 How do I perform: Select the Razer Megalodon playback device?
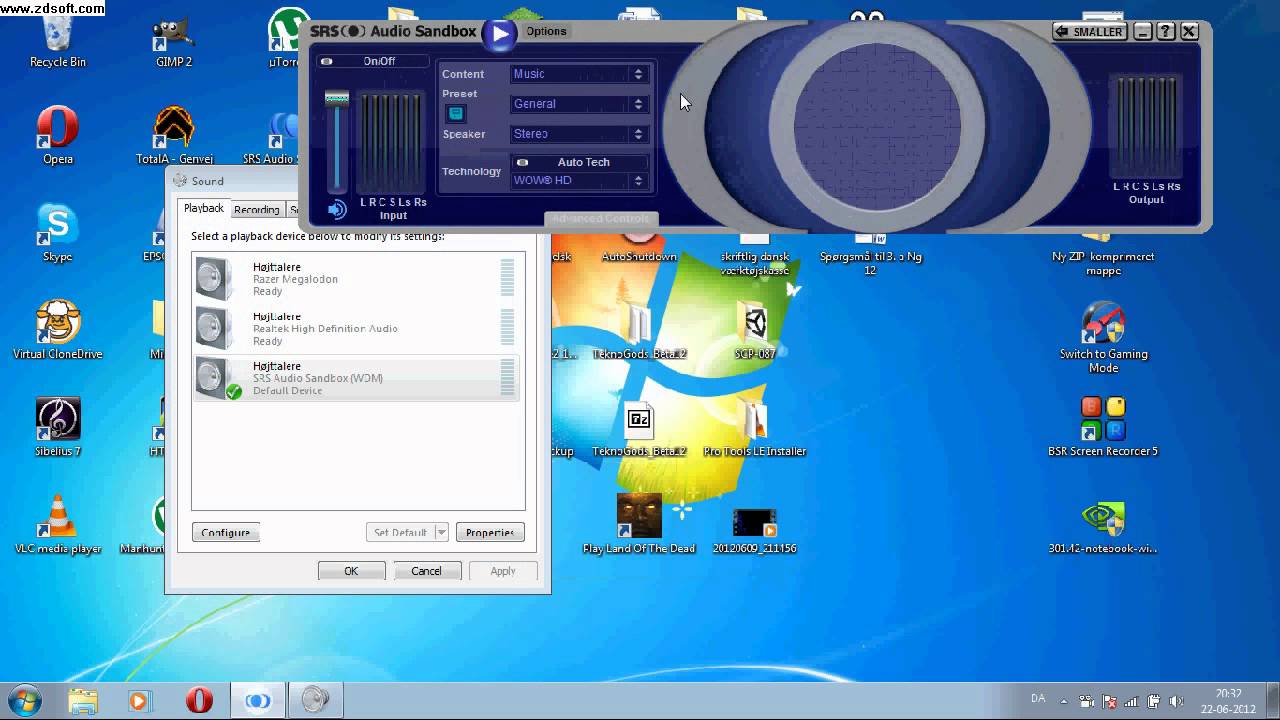[x=357, y=279]
